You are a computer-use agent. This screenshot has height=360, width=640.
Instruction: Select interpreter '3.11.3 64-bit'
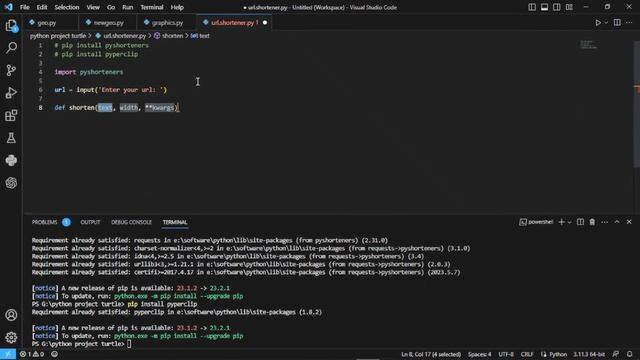(x=589, y=354)
